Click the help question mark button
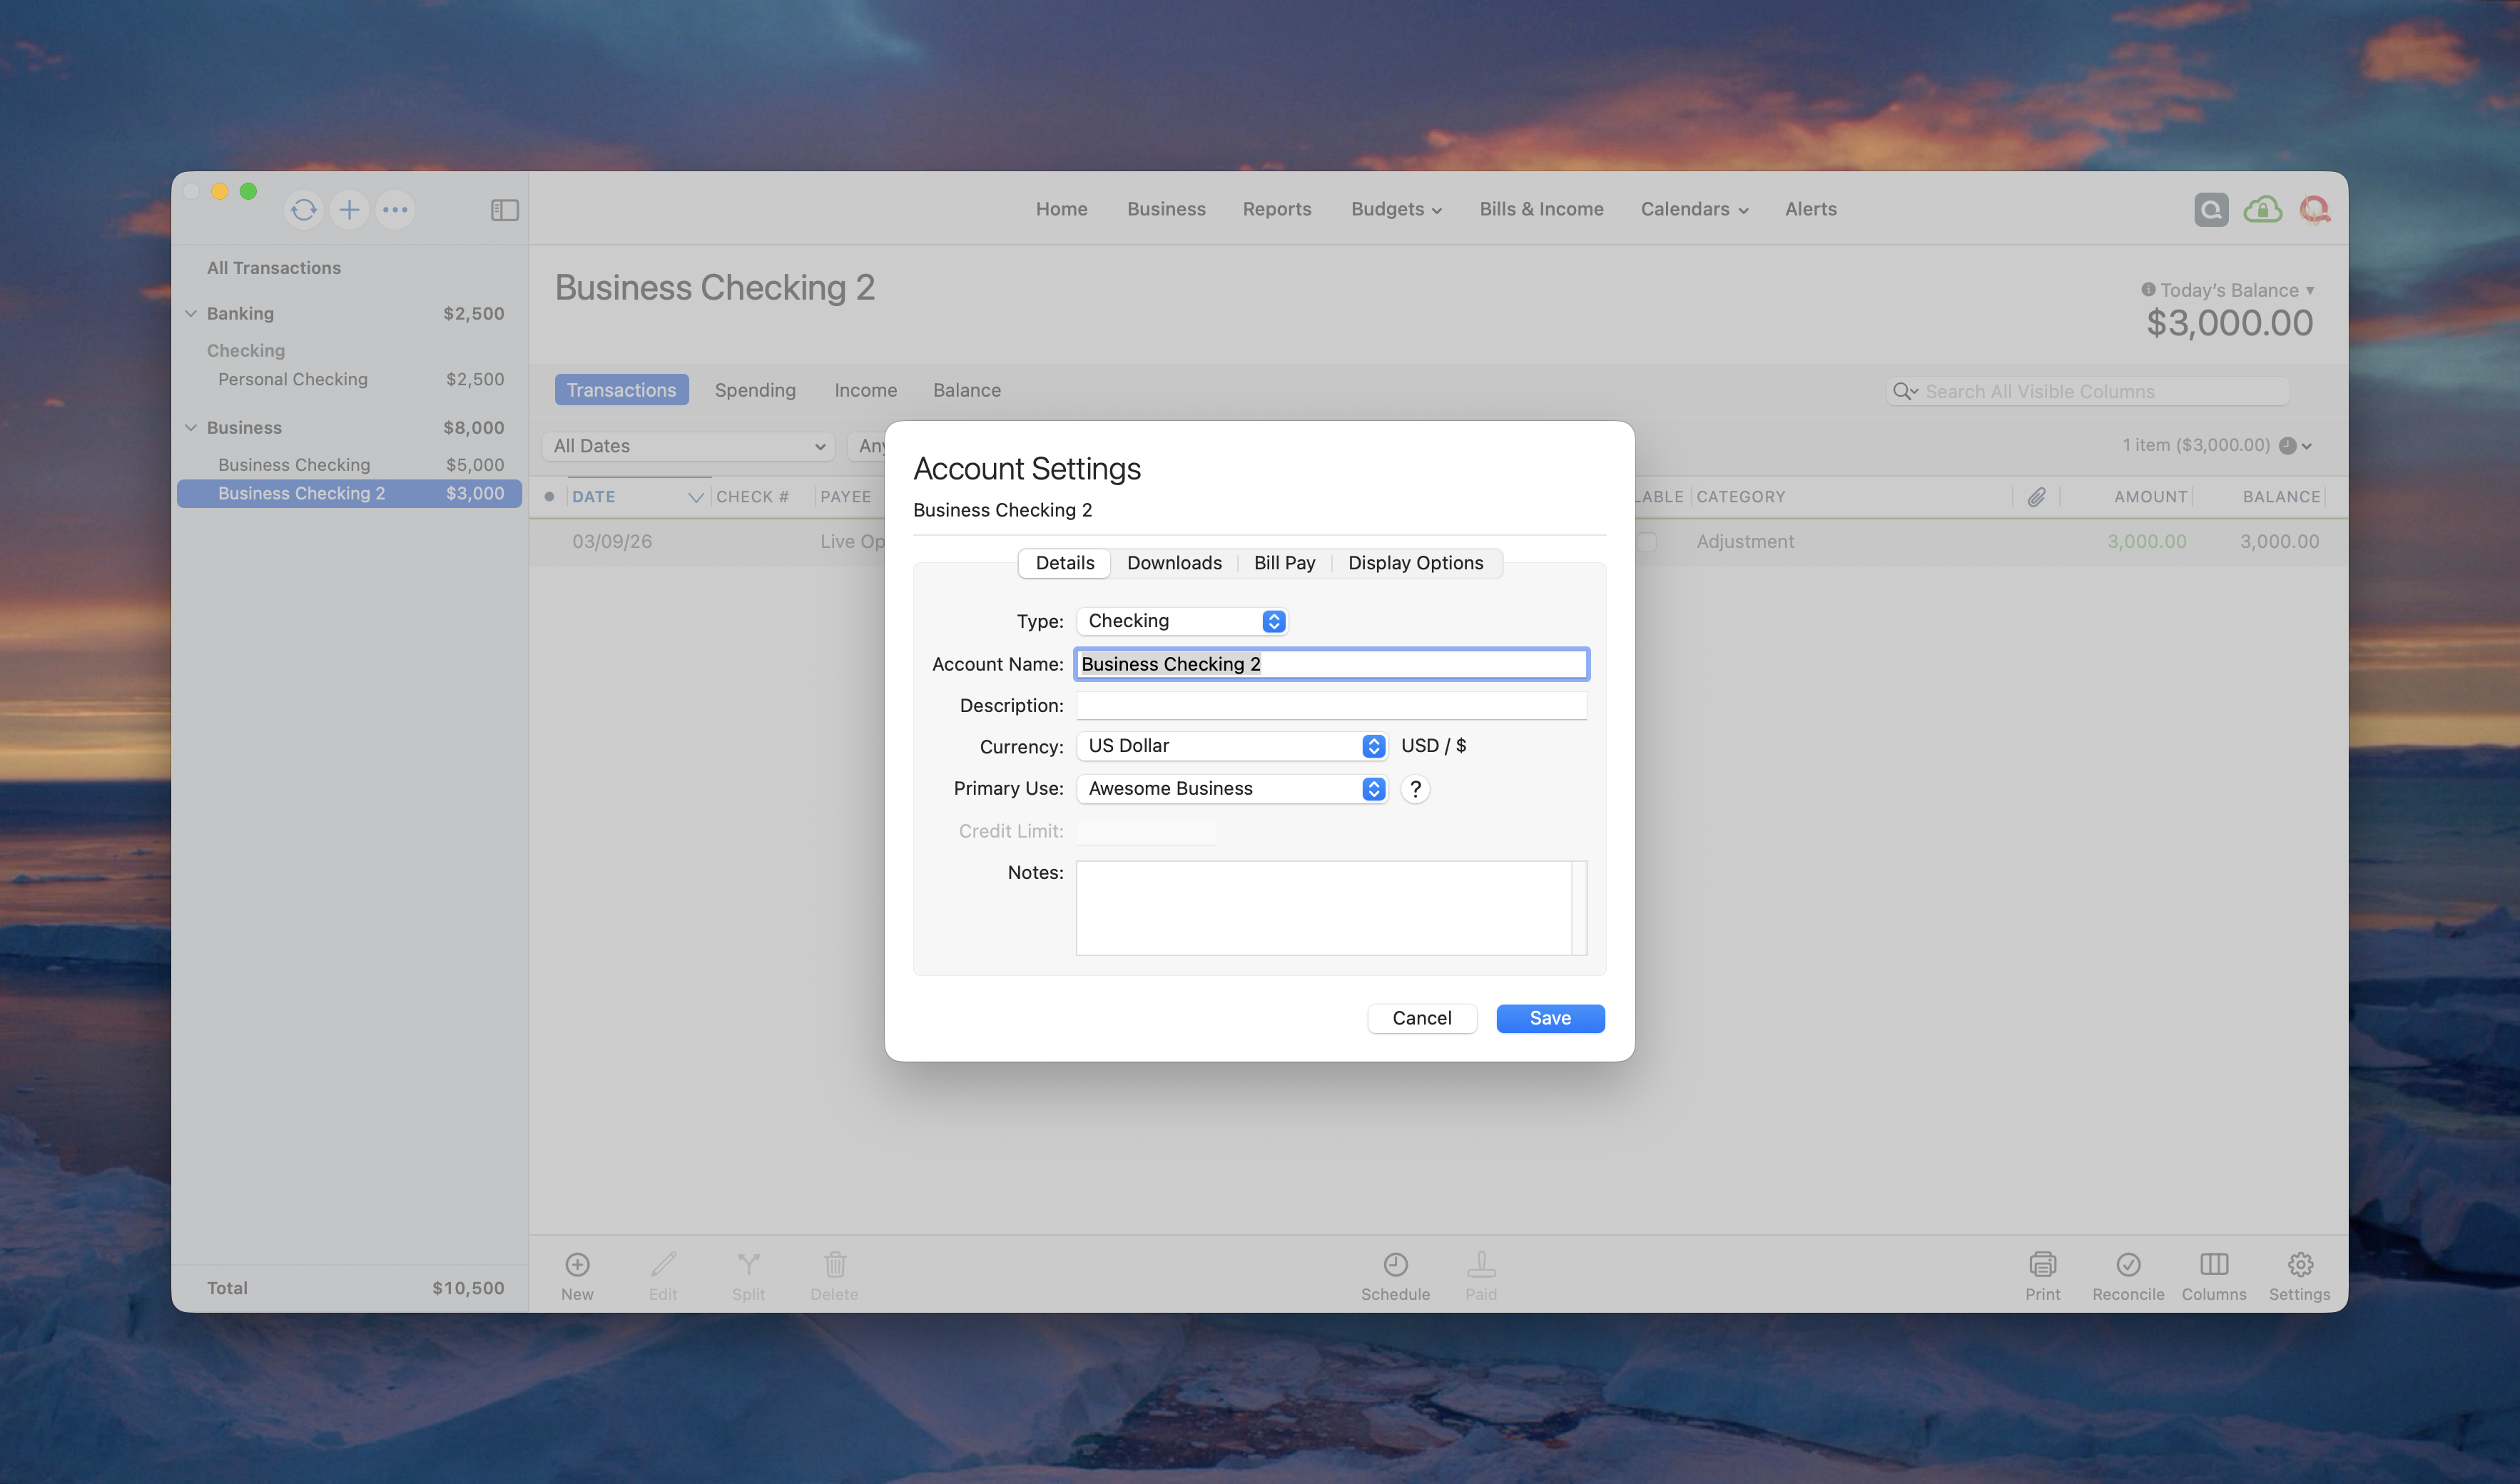 coord(1415,789)
